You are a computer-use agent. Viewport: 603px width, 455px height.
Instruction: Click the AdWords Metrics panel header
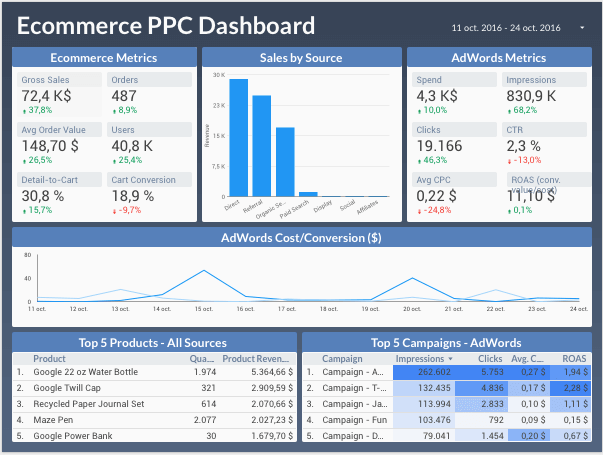point(499,57)
